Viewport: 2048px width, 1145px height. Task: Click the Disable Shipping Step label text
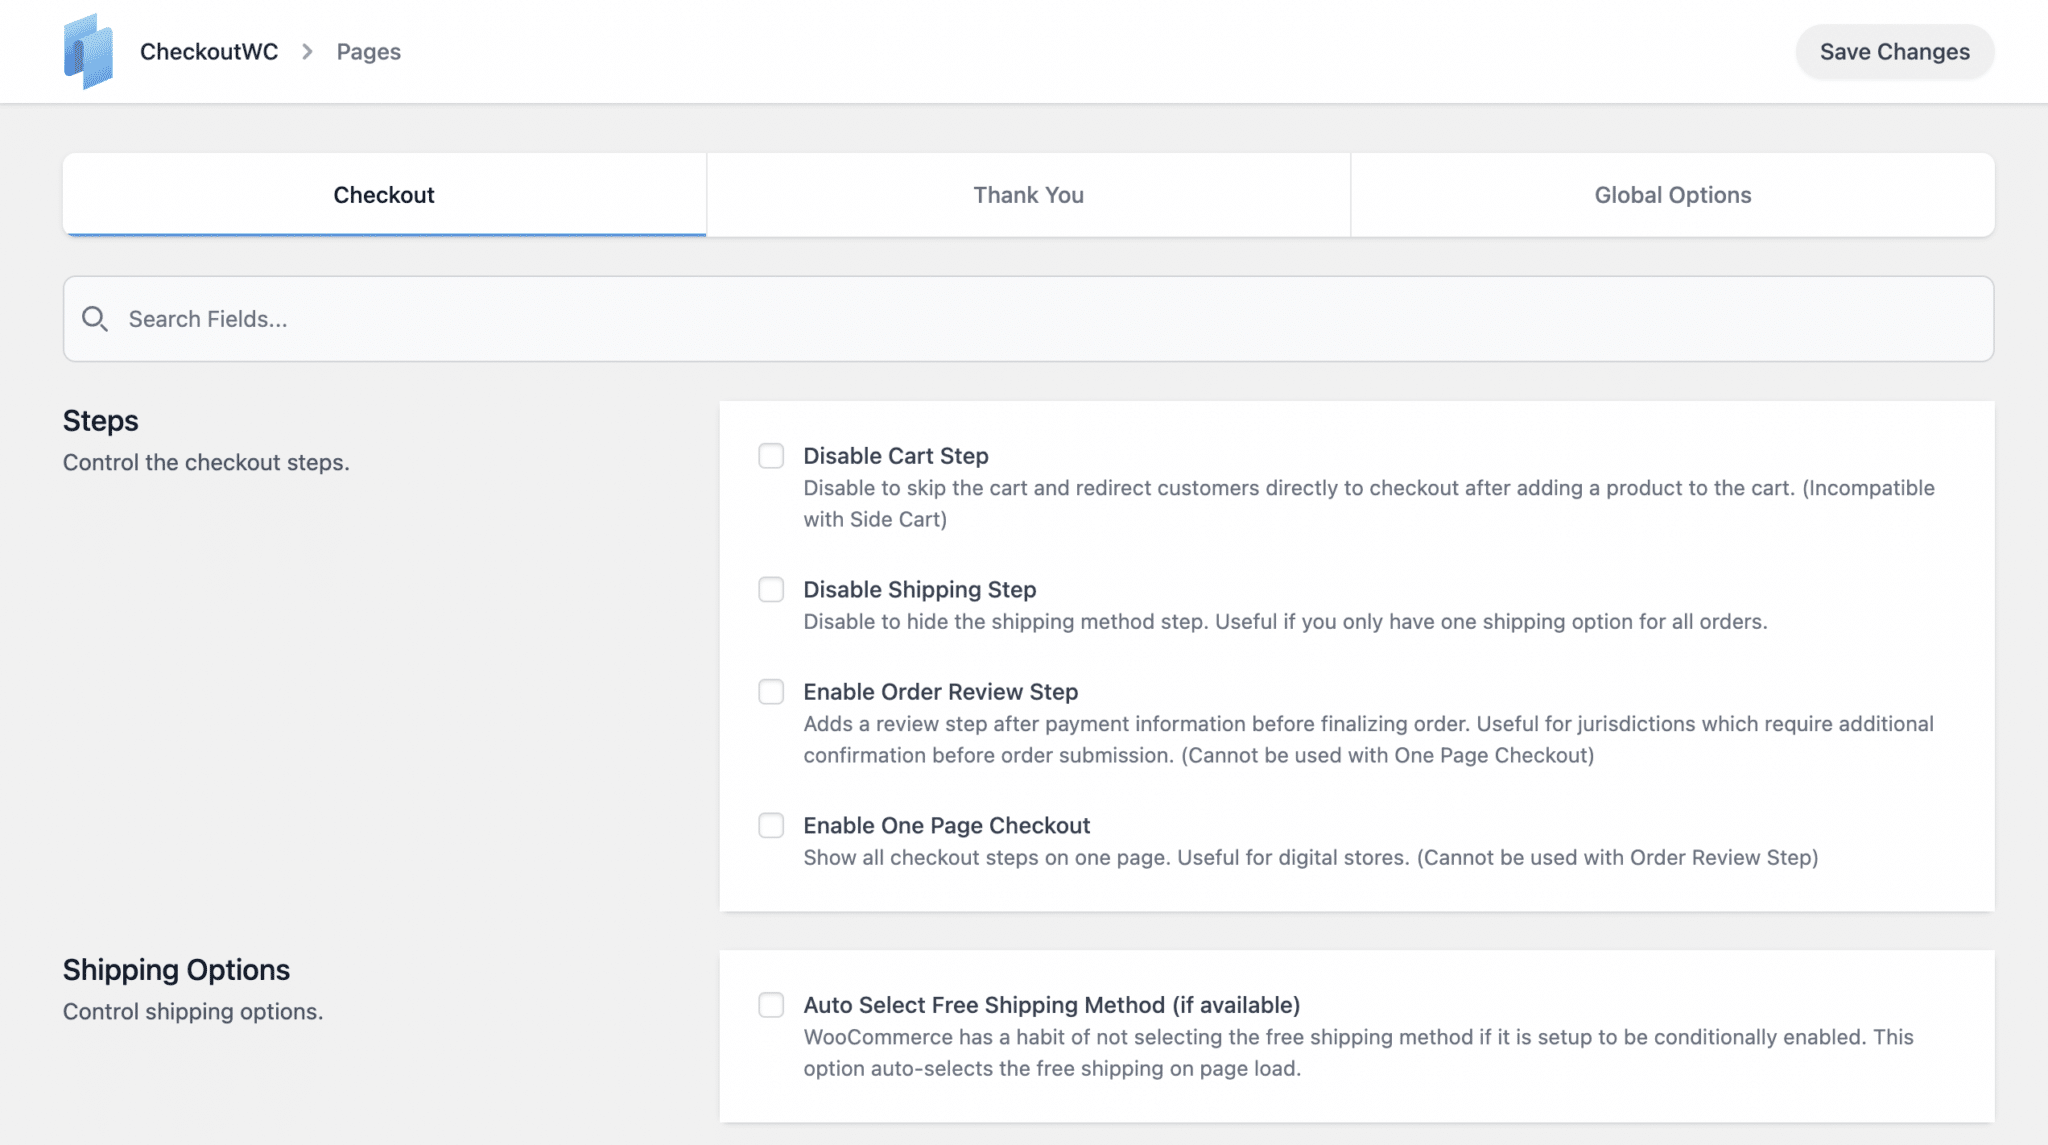click(x=919, y=590)
